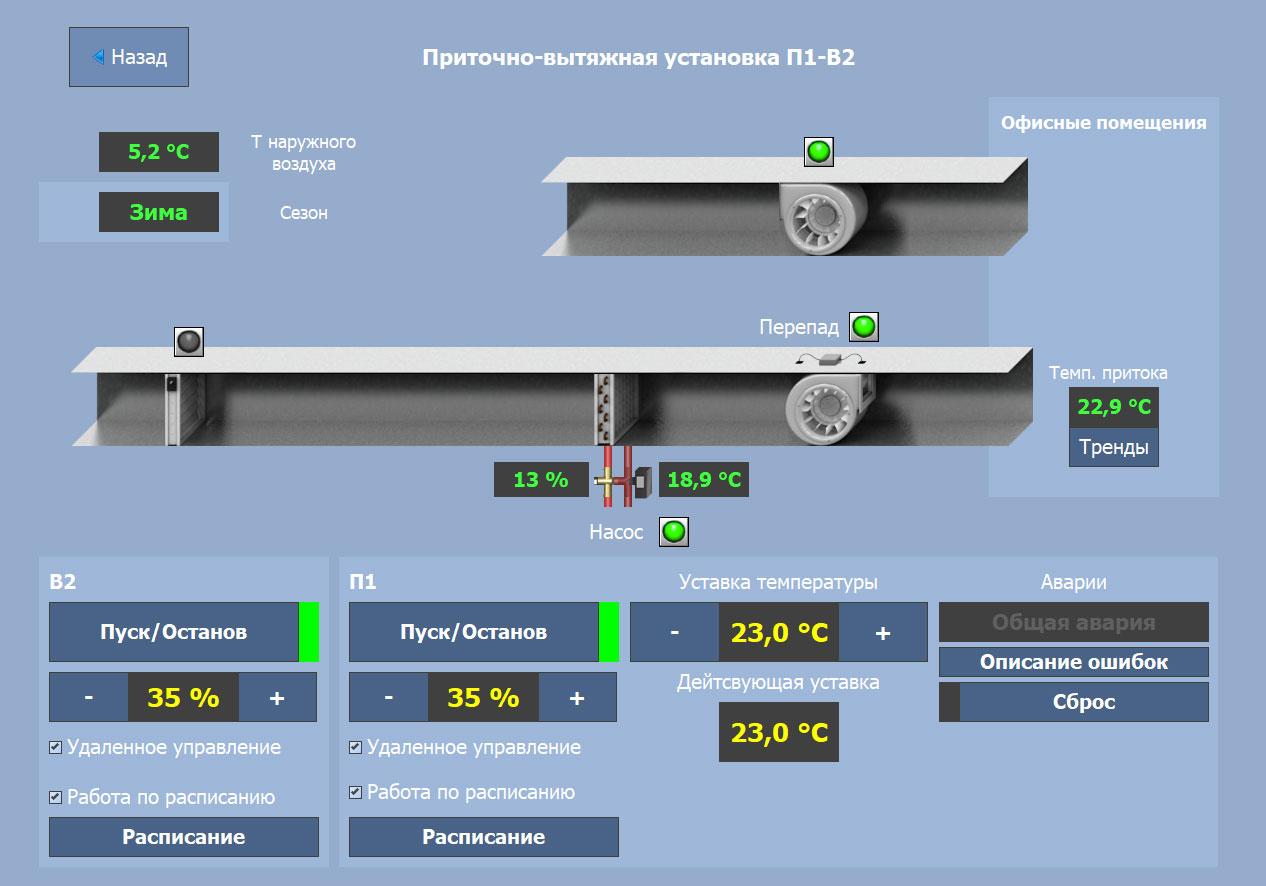Disable П1 Удаленное управление checkbox
The image size is (1266, 886).
click(356, 747)
